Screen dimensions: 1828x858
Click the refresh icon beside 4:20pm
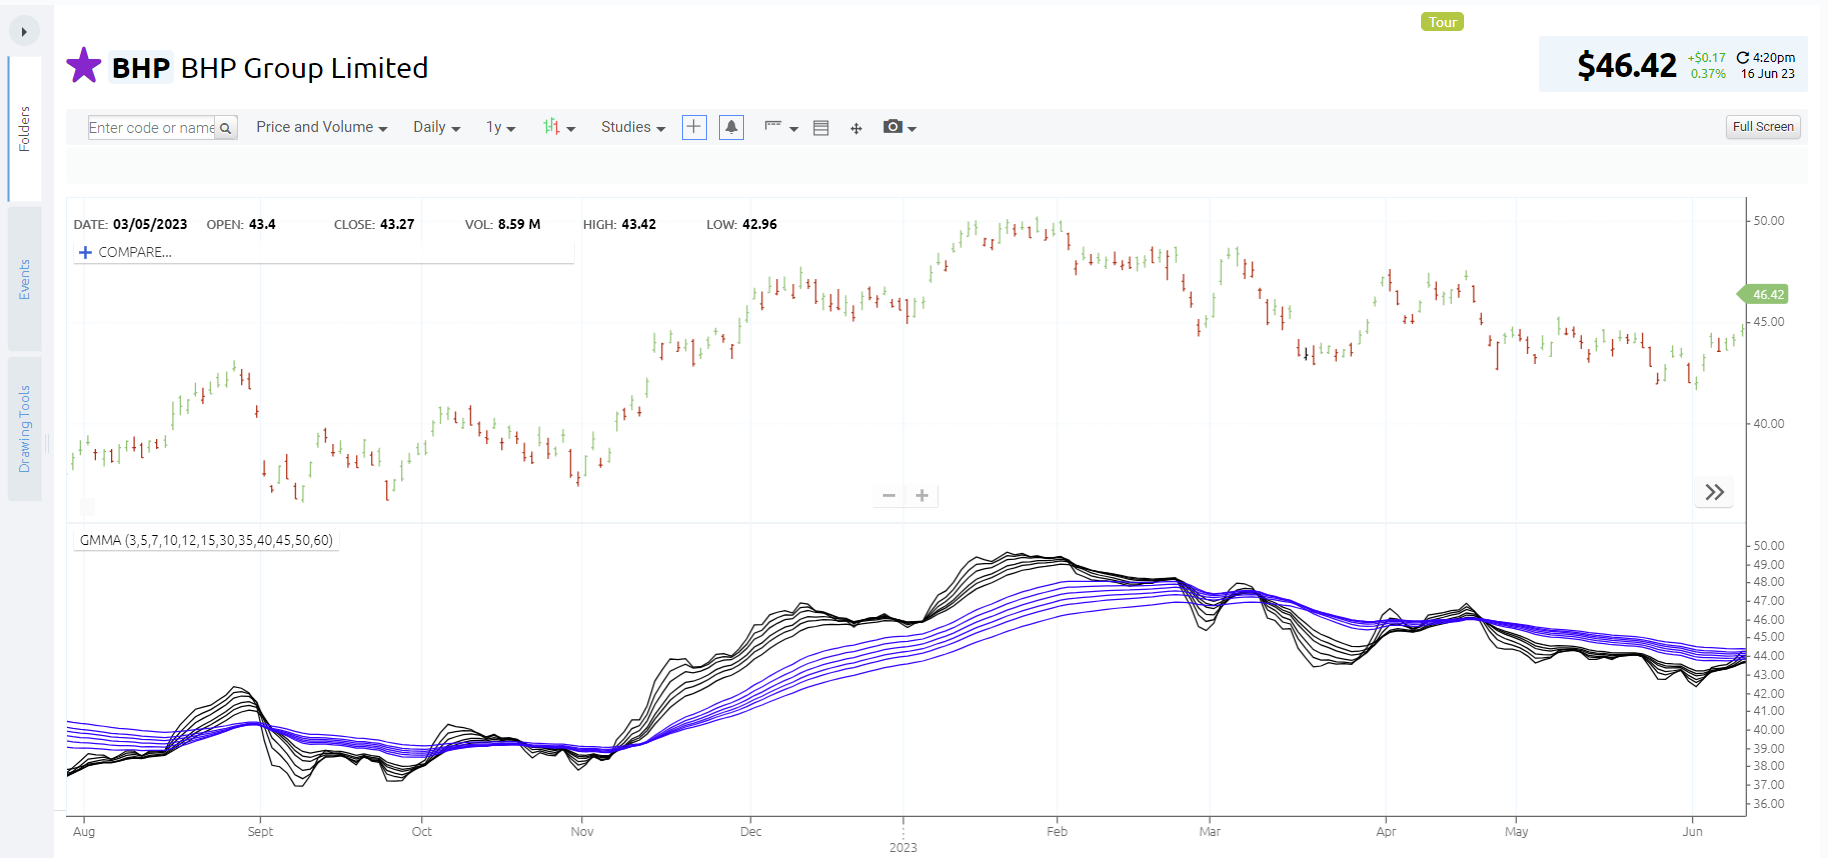click(1743, 58)
